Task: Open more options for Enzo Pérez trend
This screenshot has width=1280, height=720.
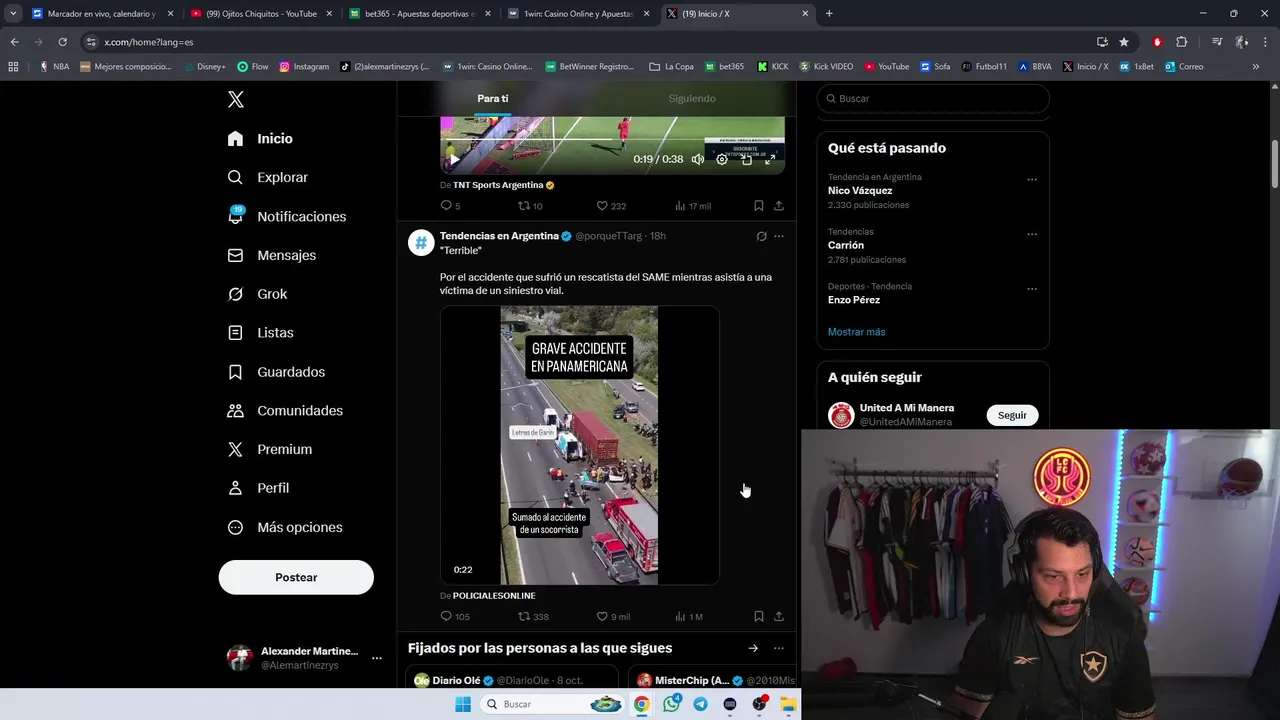Action: (1032, 289)
